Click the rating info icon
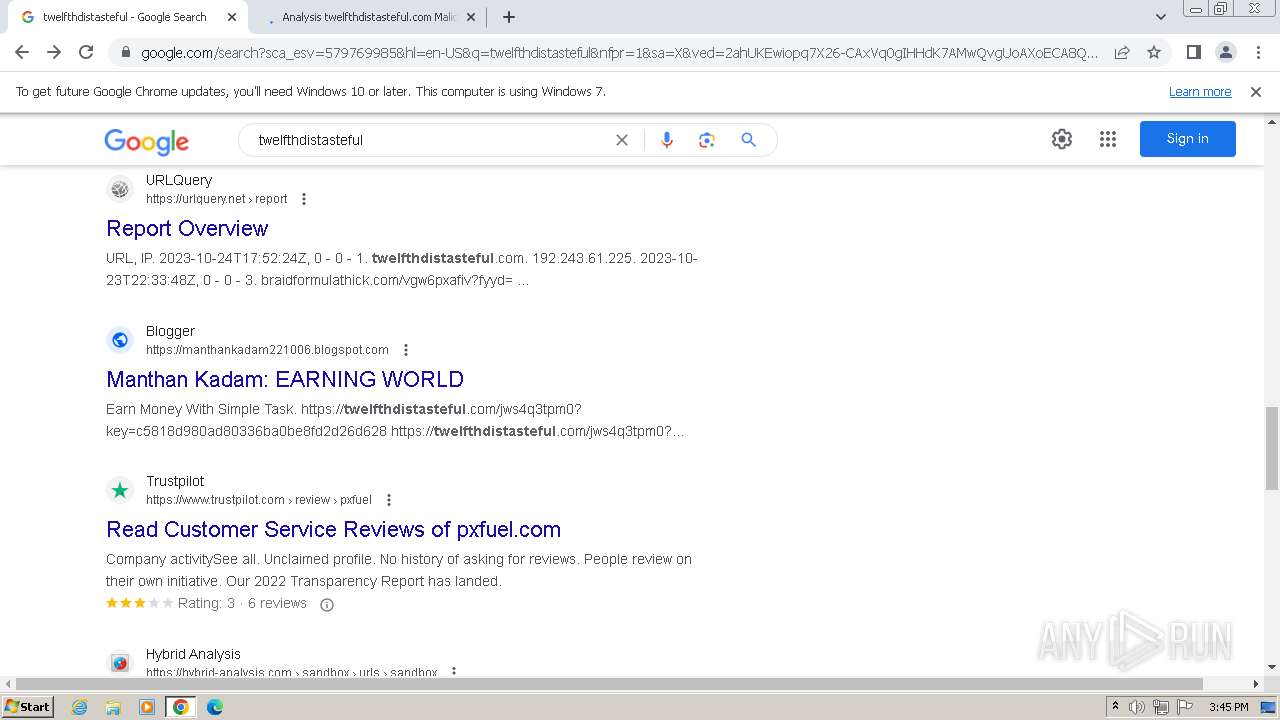The height and width of the screenshot is (720, 1280). point(326,604)
